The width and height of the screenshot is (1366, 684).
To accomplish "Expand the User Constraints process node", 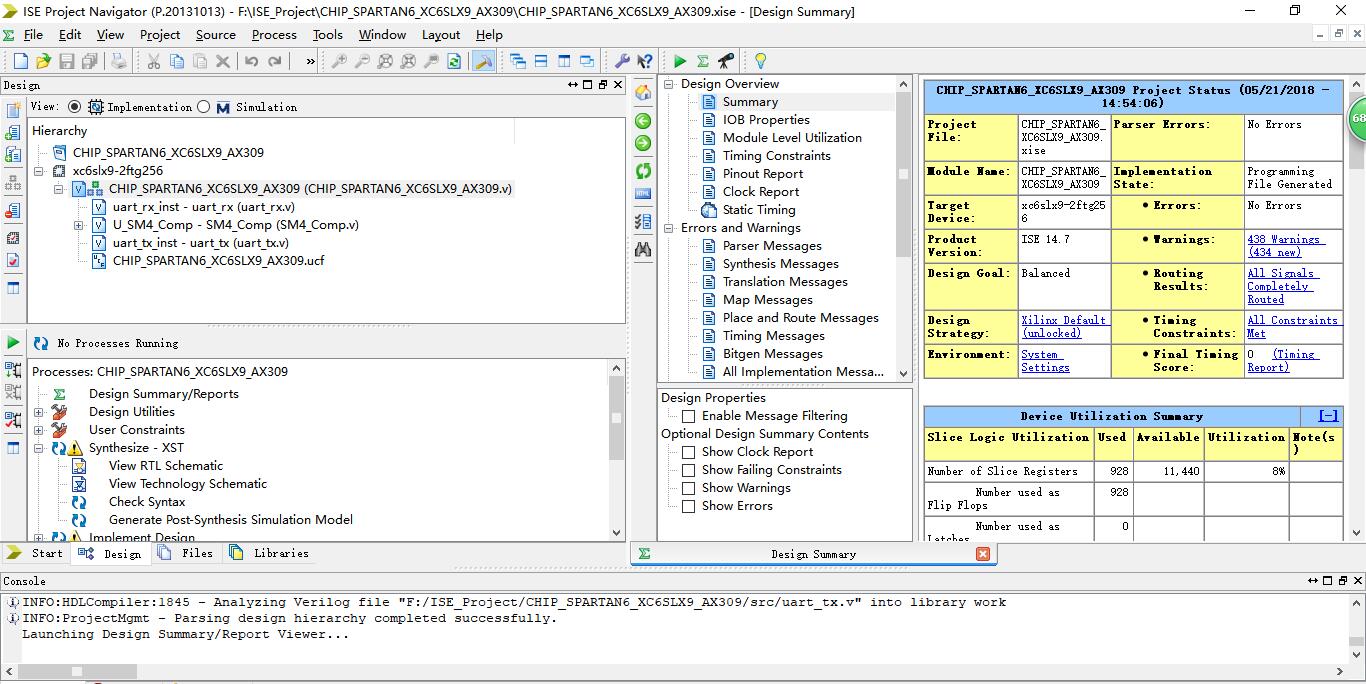I will (39, 430).
